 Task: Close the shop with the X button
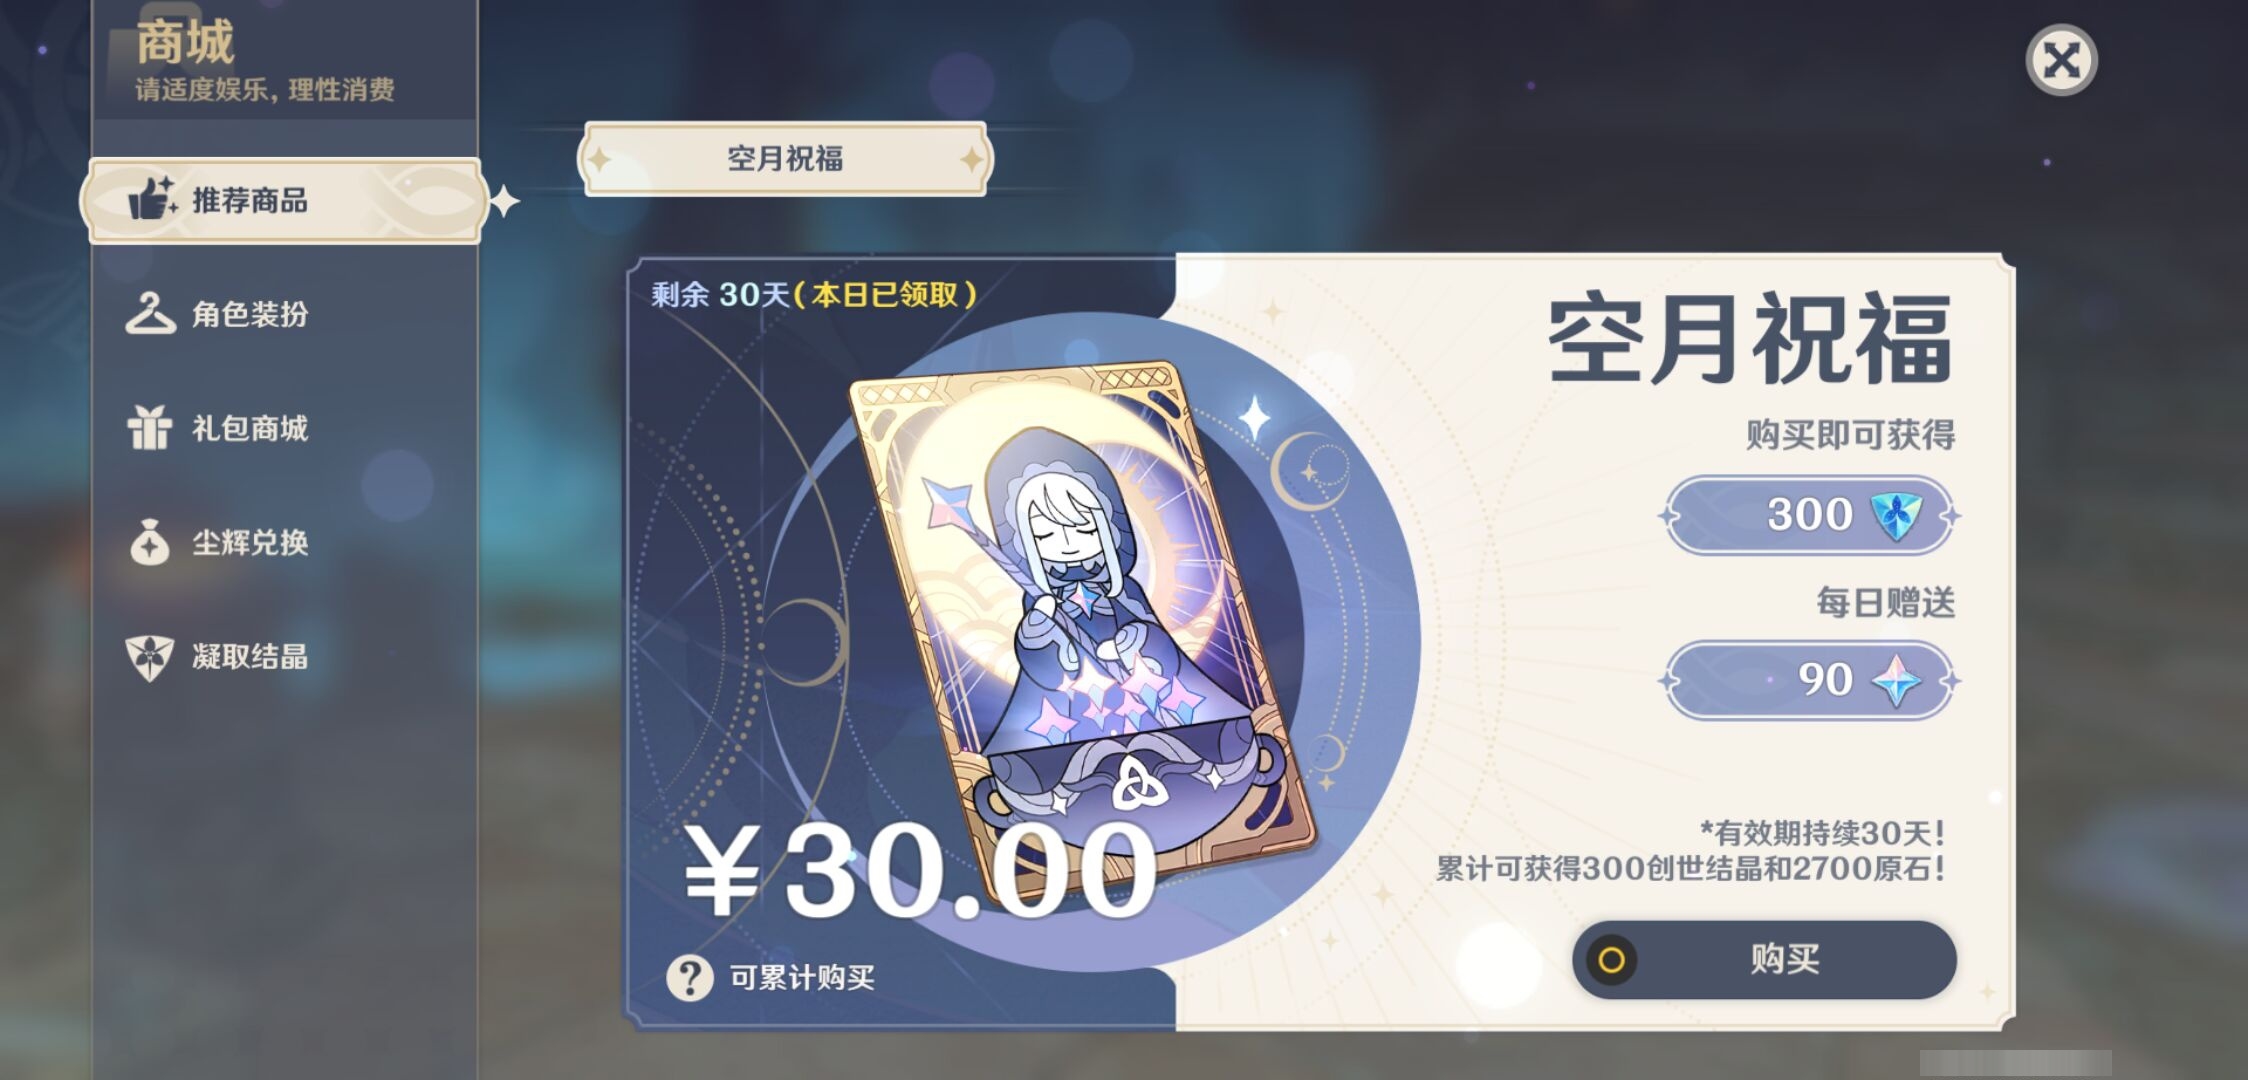point(2061,60)
